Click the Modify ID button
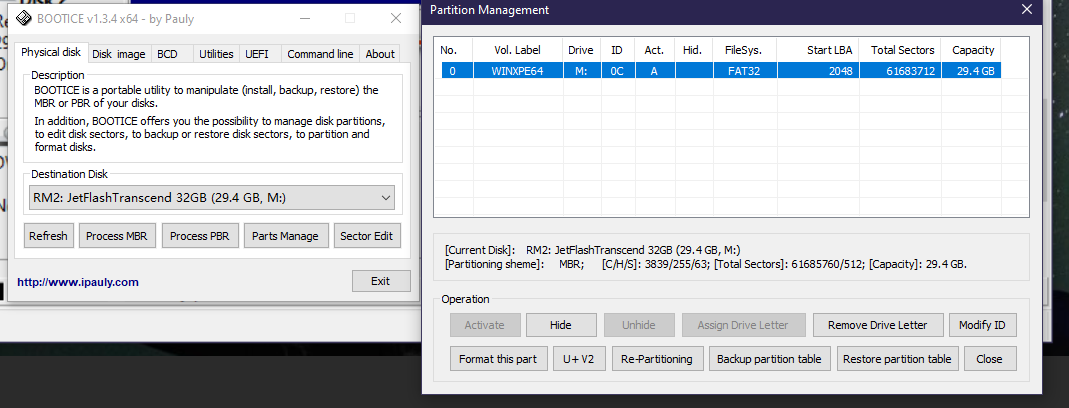 click(x=982, y=325)
